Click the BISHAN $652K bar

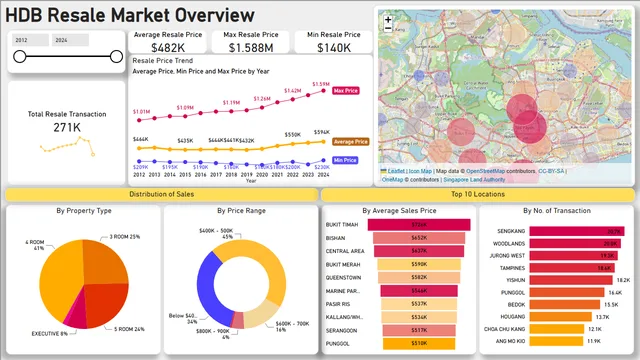pos(419,238)
